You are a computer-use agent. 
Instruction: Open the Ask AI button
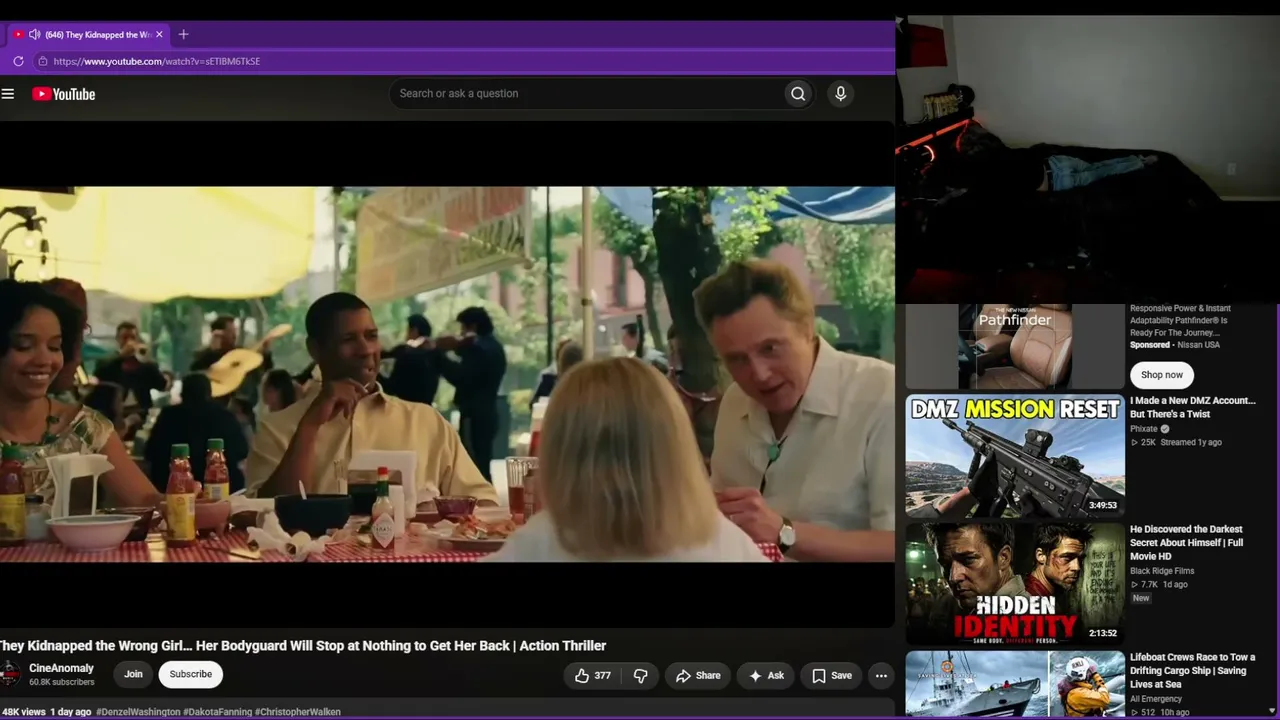(x=766, y=675)
